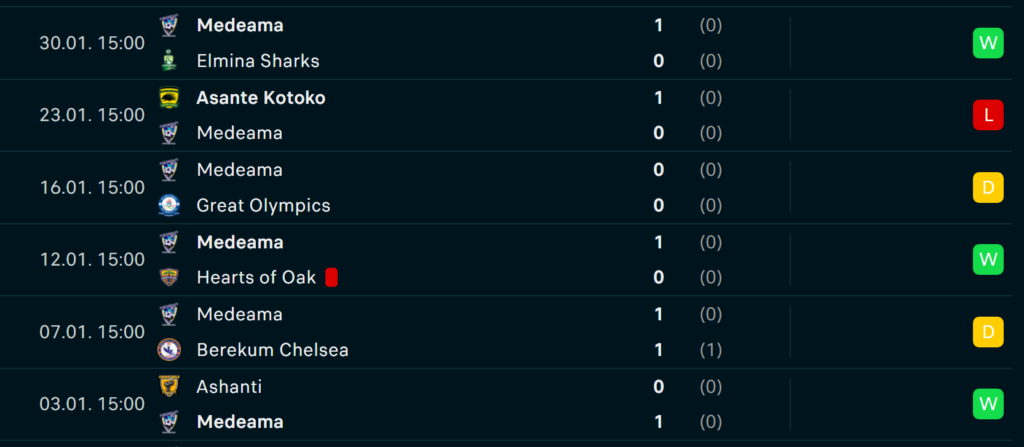
Task: Click the yellow D badge for the Great Olympics match
Action: point(988,188)
